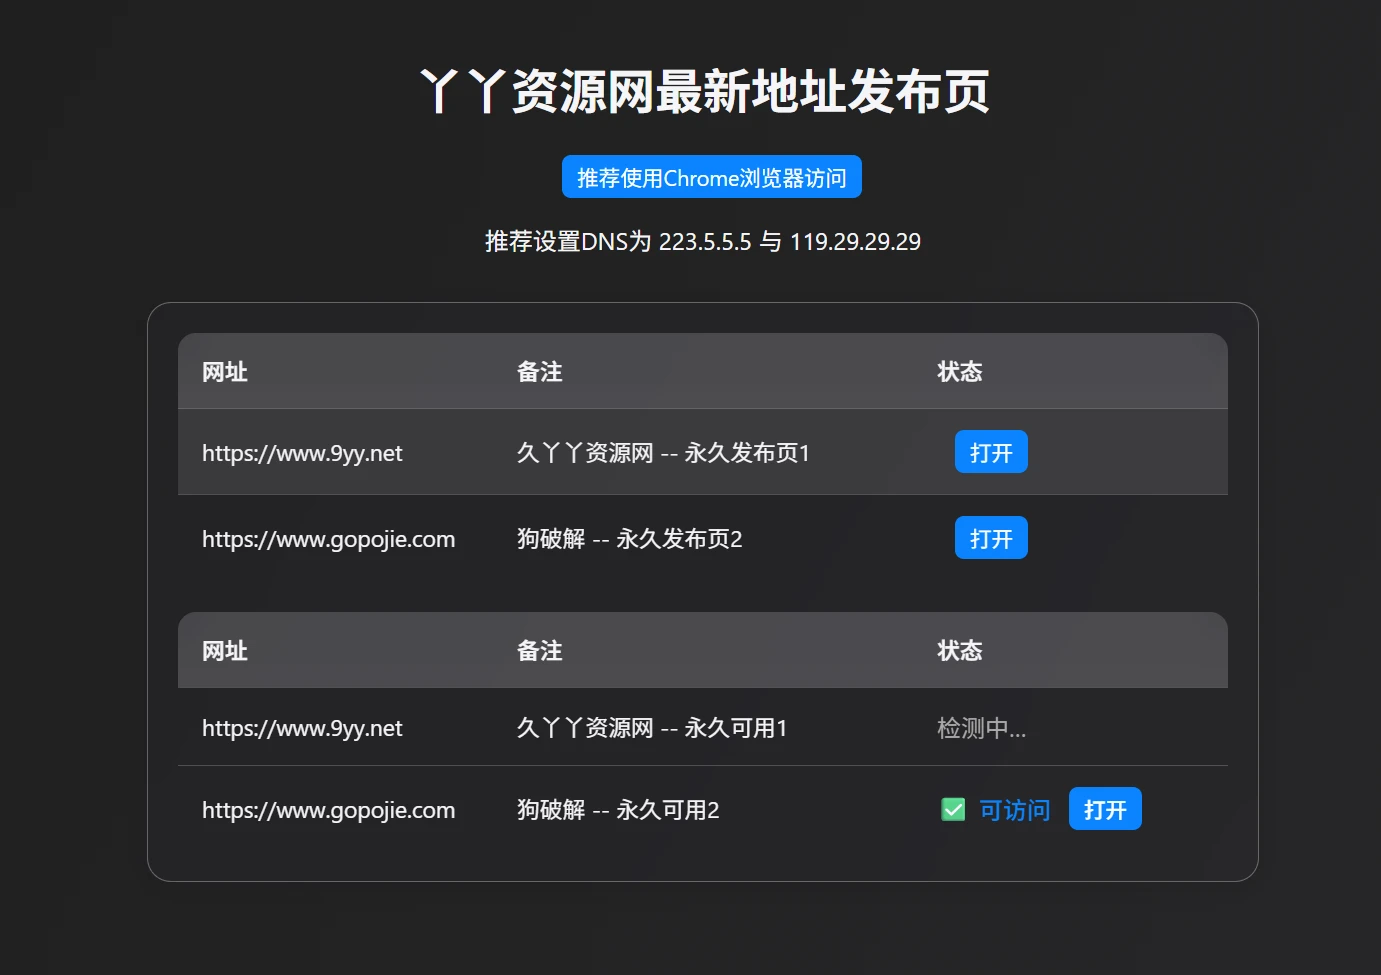1381x975 pixels.
Task: Click the 网址 header of second table
Action: pos(225,651)
